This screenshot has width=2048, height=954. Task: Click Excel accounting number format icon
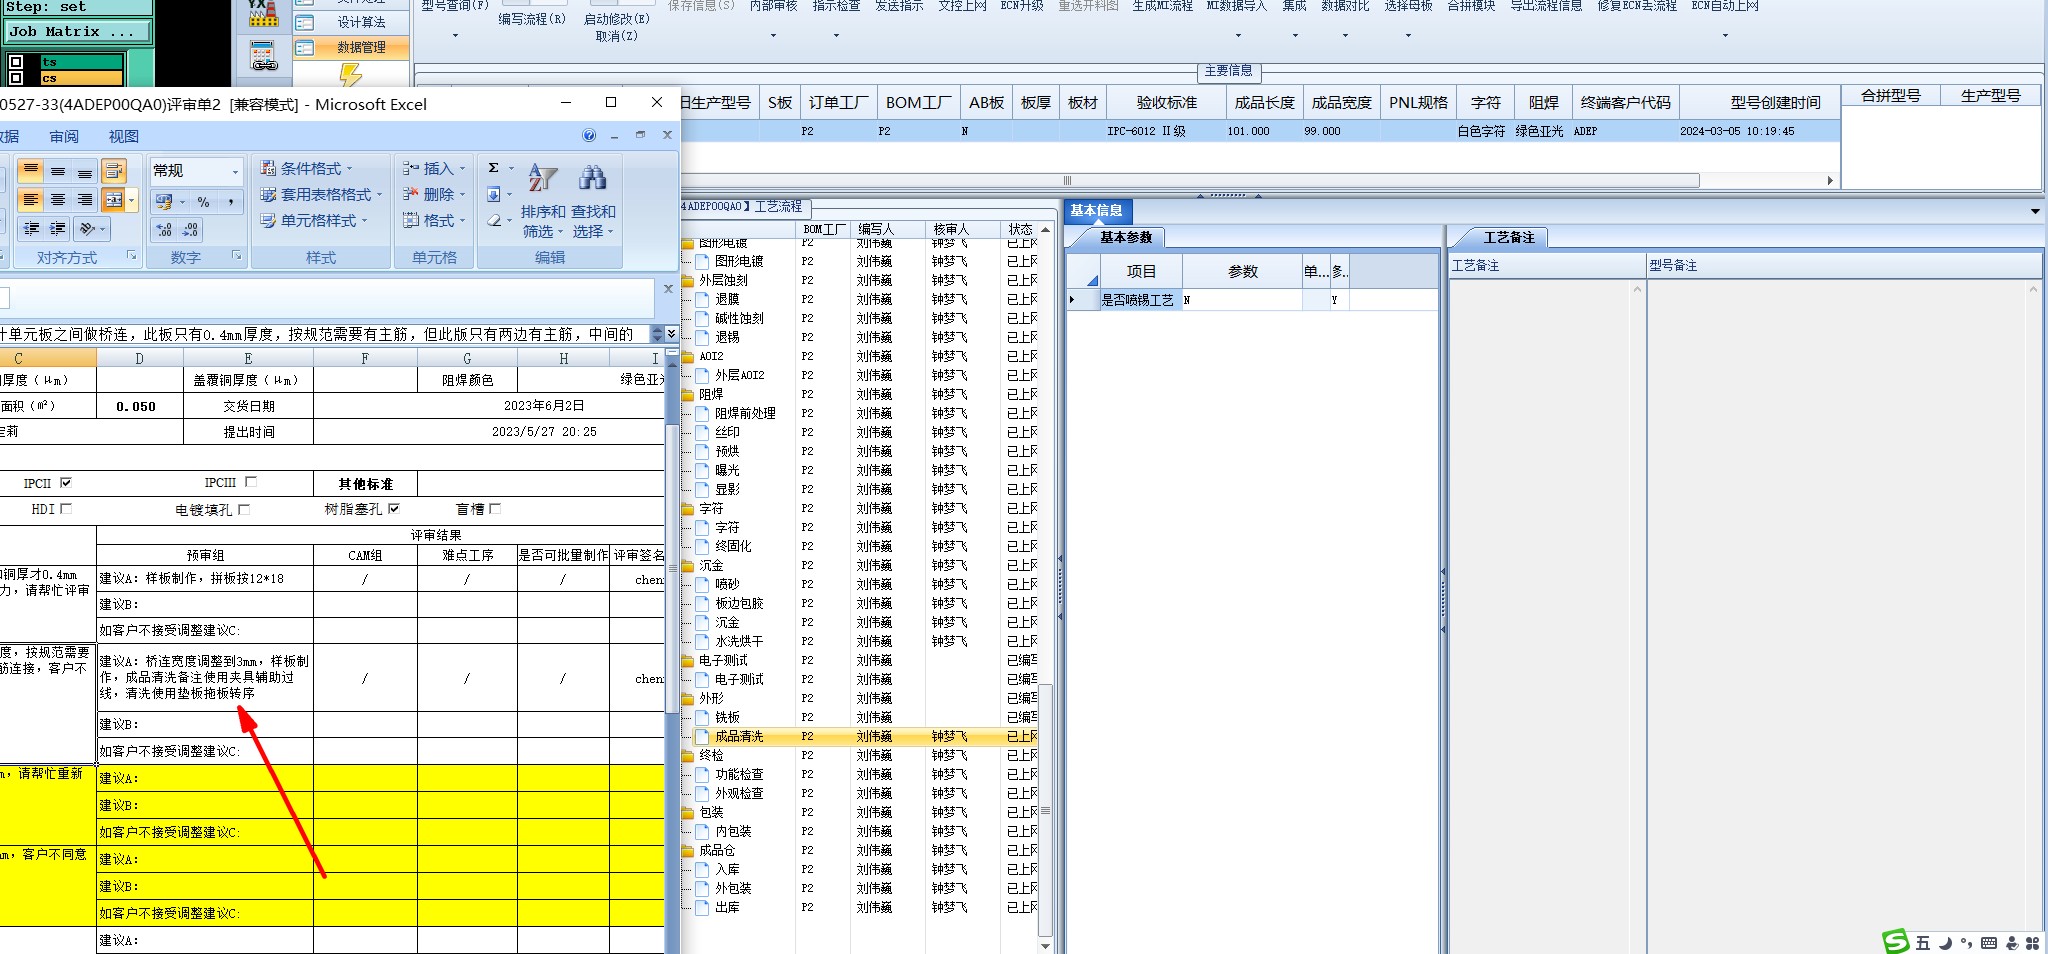(164, 201)
